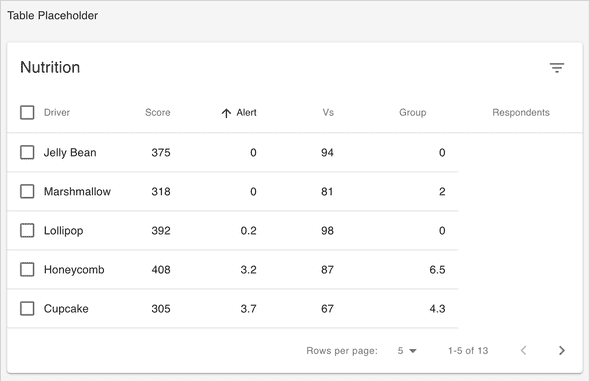Screen dimensions: 590x381
Task: Check the Marshmallow row checkbox
Action: (27, 191)
